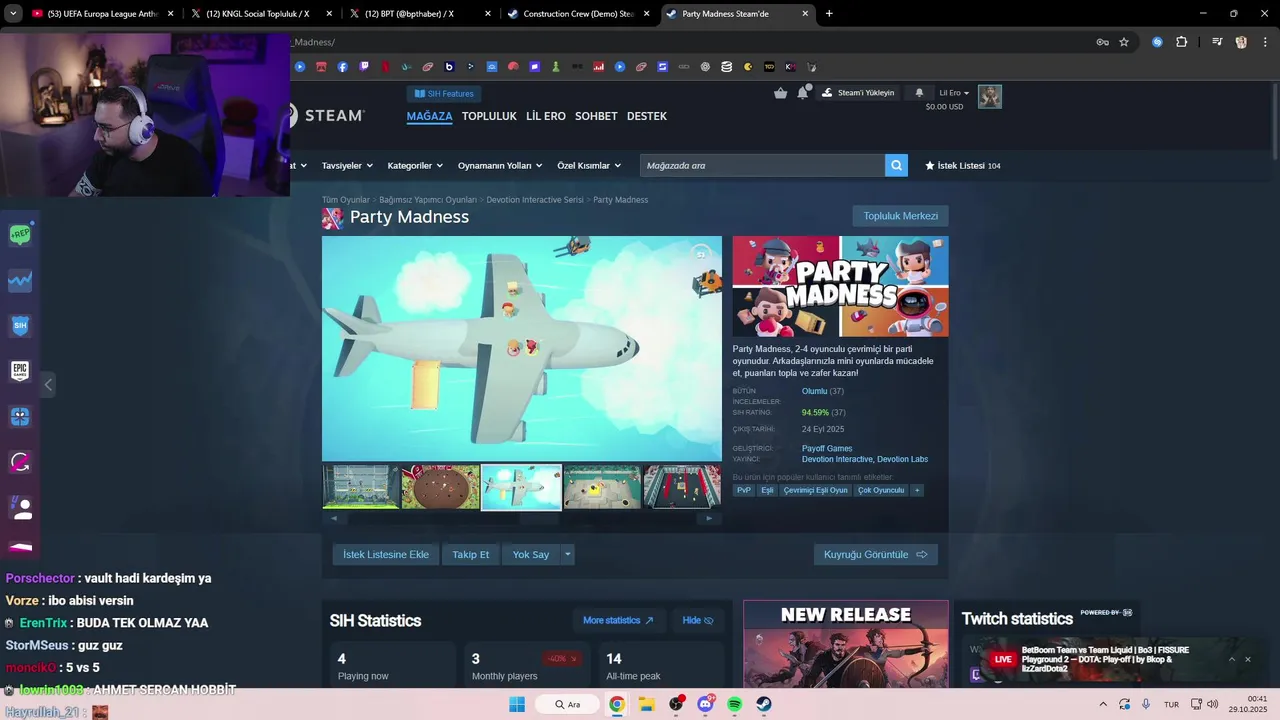Click the volume icon in system tray
1280x720 pixels.
[x=1212, y=704]
